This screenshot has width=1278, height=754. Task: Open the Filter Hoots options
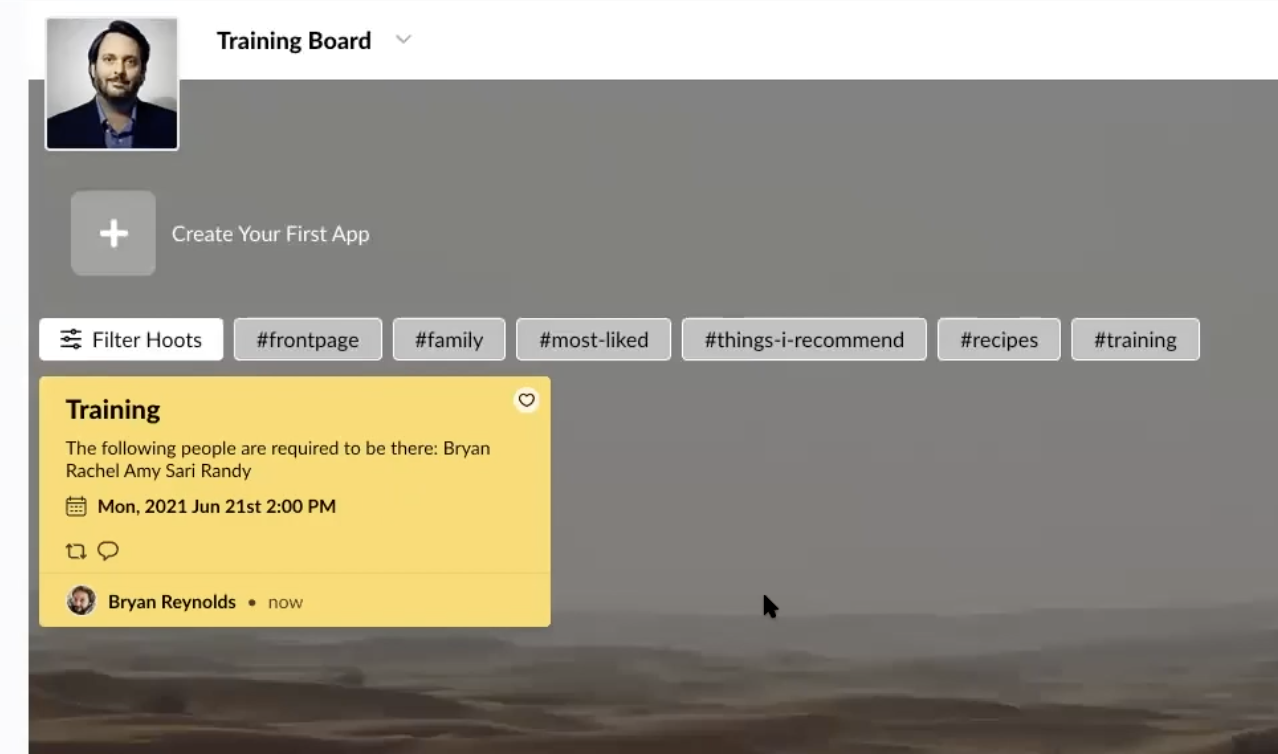coord(131,340)
